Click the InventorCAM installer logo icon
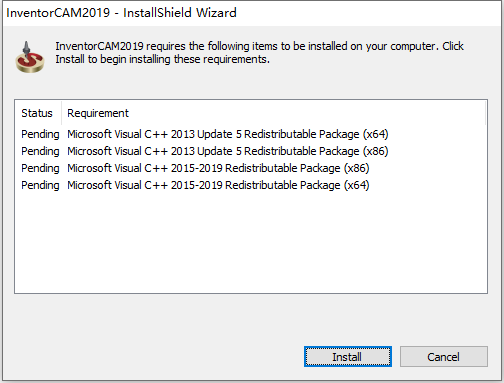504x383 pixels. [x=30, y=57]
